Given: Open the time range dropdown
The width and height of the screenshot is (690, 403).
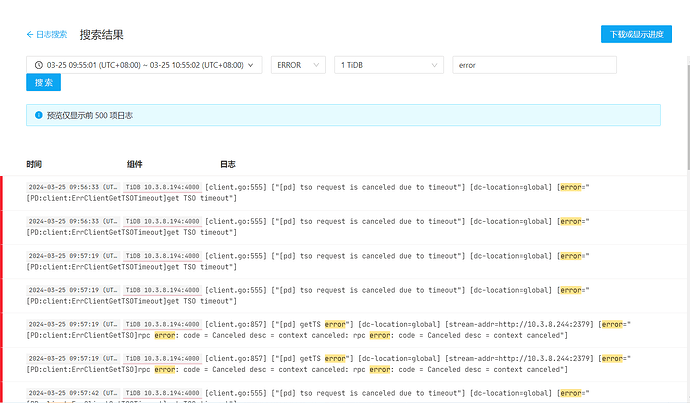Looking at the screenshot, I should 144,65.
